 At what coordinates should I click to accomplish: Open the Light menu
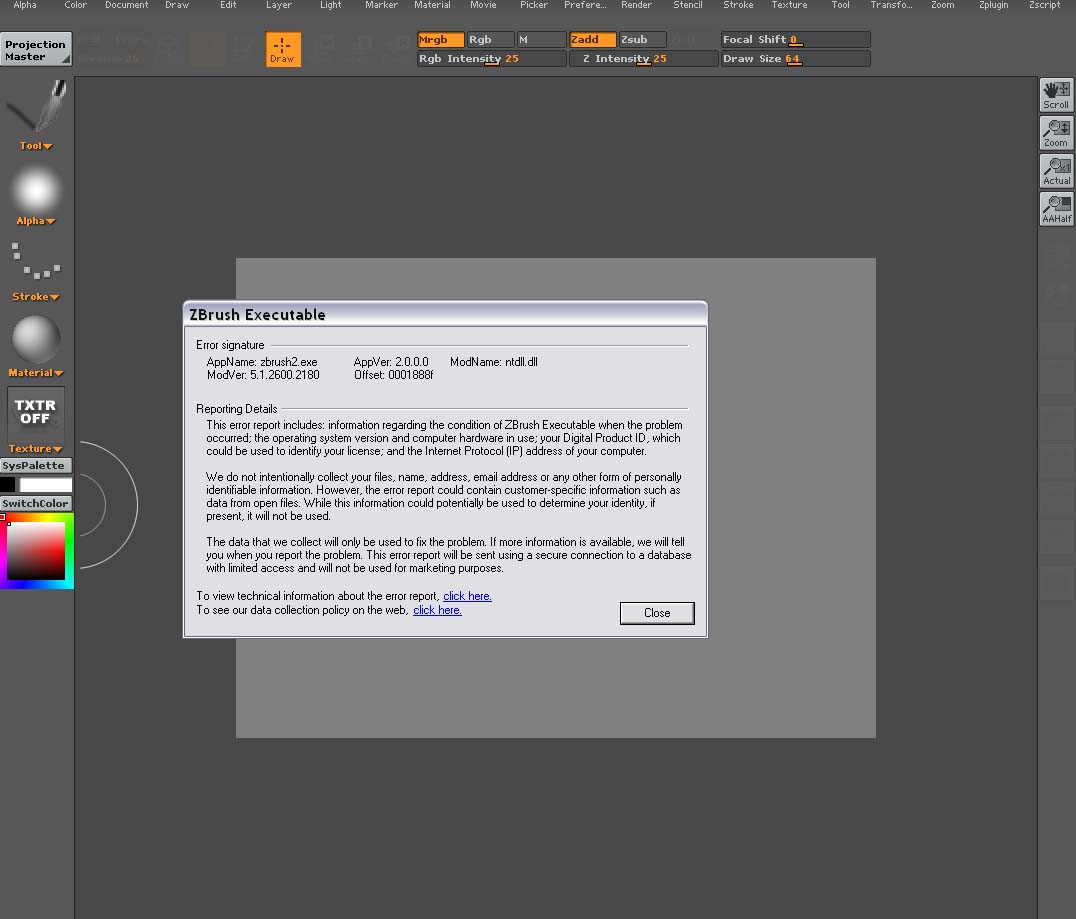pos(331,5)
